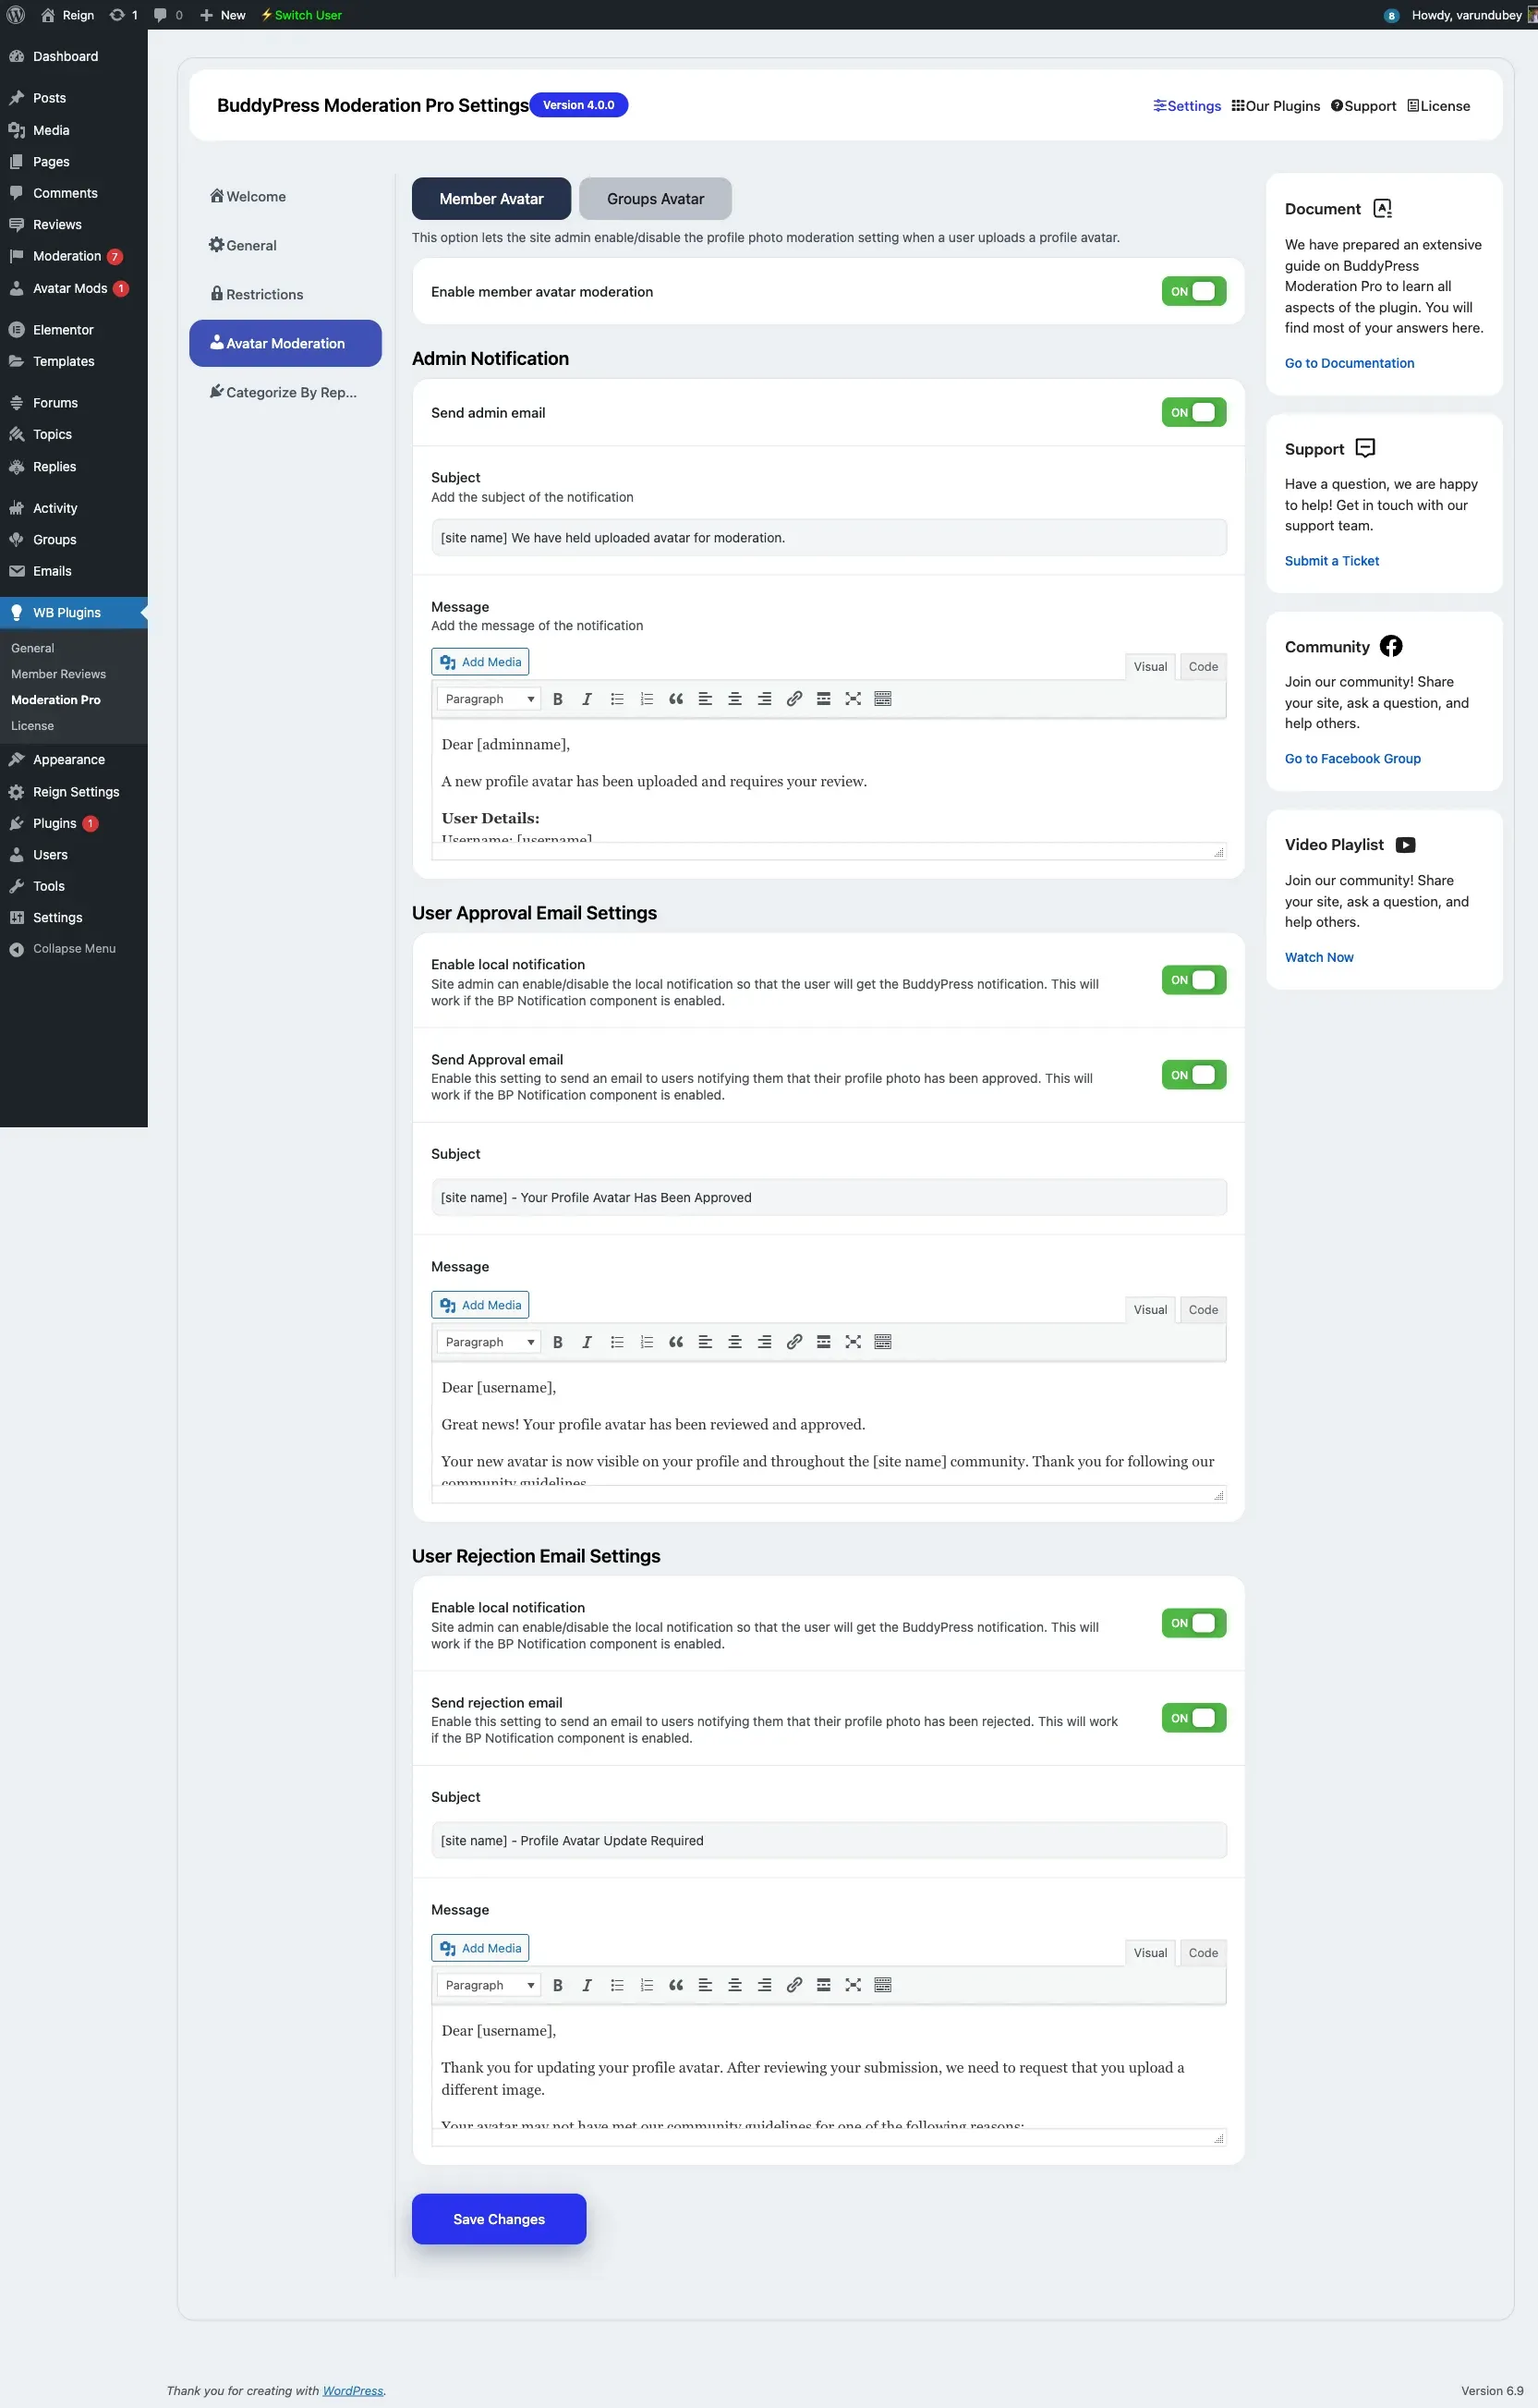The width and height of the screenshot is (1538, 2408).
Task: Open Go to Documentation link
Action: (x=1349, y=363)
